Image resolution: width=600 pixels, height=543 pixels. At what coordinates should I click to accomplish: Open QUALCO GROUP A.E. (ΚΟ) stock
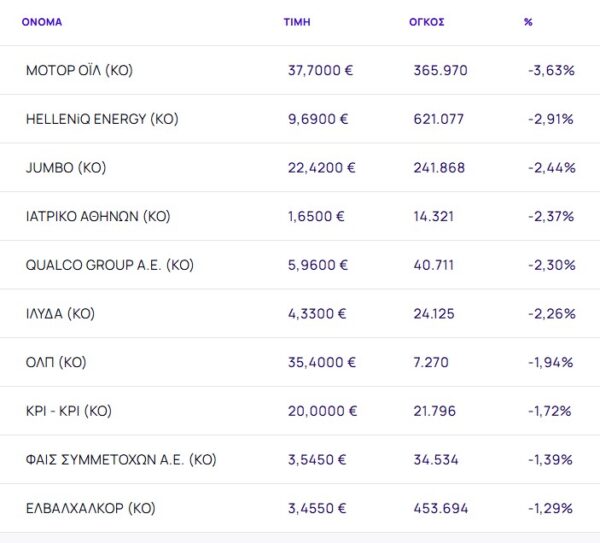click(109, 265)
